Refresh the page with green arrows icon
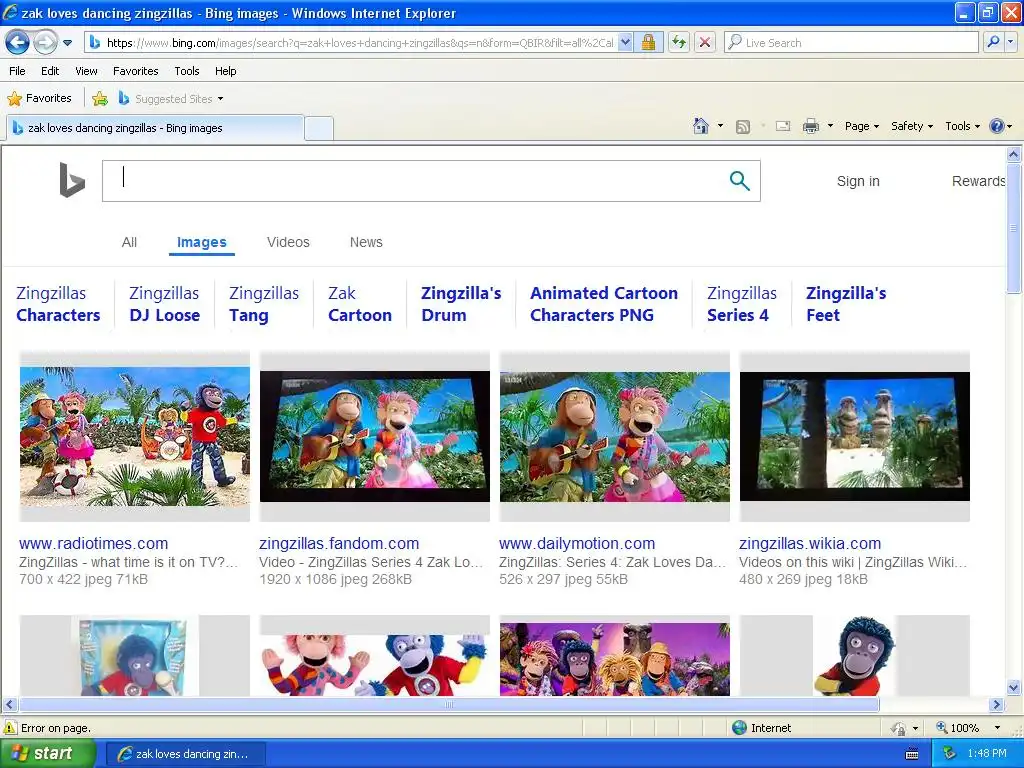This screenshot has height=768, width=1024. point(679,42)
